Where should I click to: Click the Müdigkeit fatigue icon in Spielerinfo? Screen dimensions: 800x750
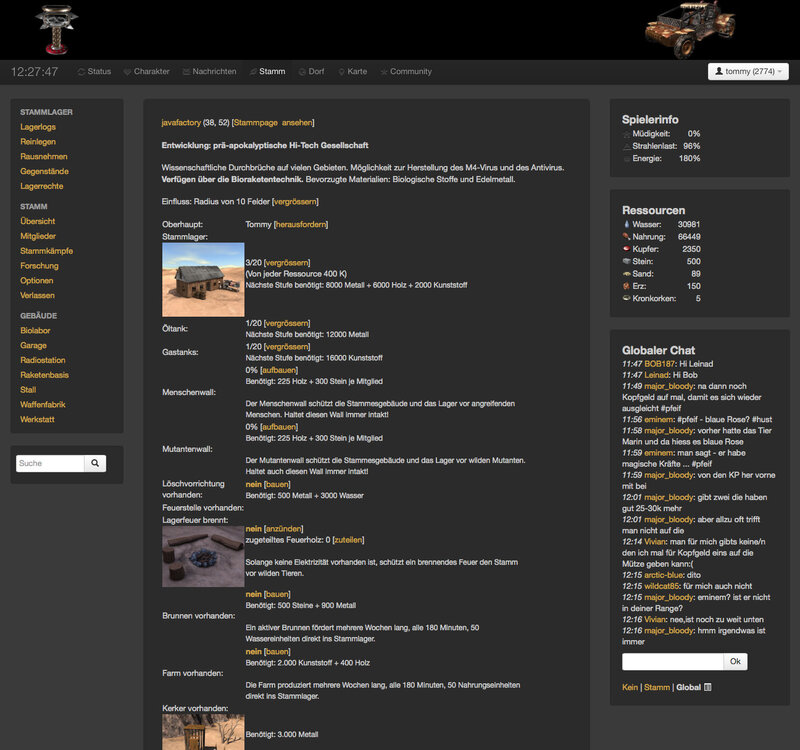pyautogui.click(x=626, y=134)
